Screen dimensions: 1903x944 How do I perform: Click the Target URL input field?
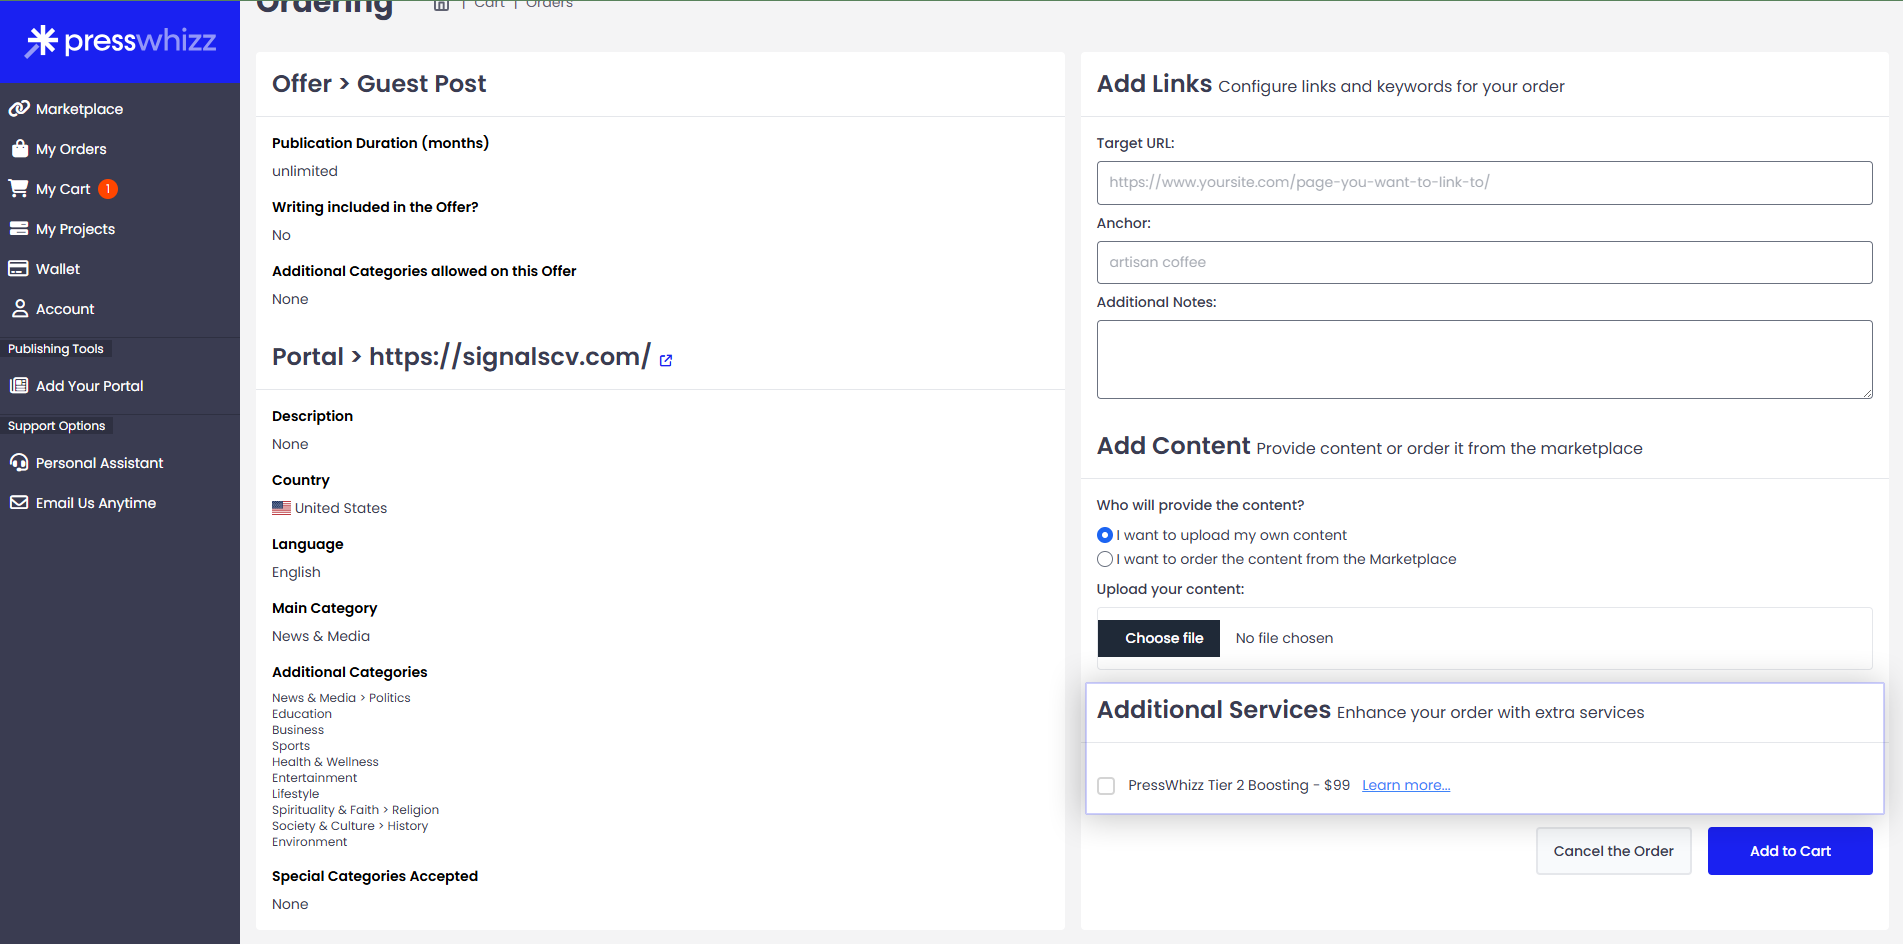[1485, 183]
